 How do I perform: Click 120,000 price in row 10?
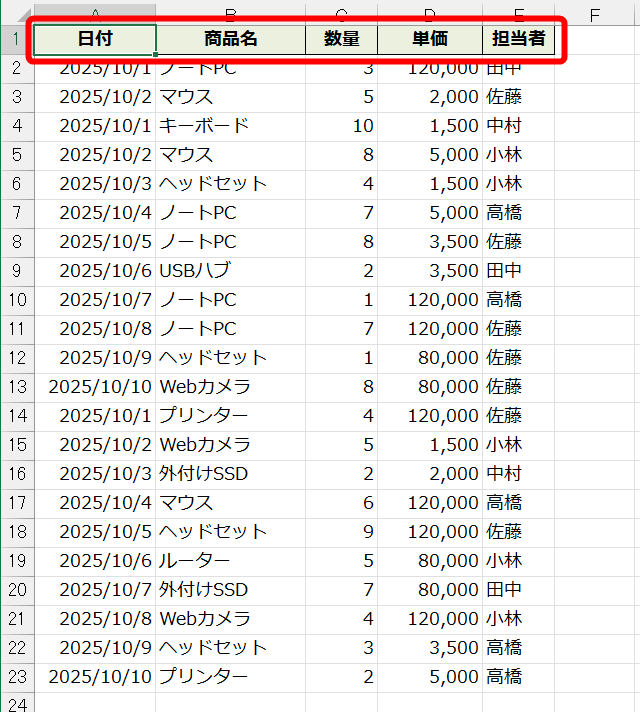(x=430, y=300)
